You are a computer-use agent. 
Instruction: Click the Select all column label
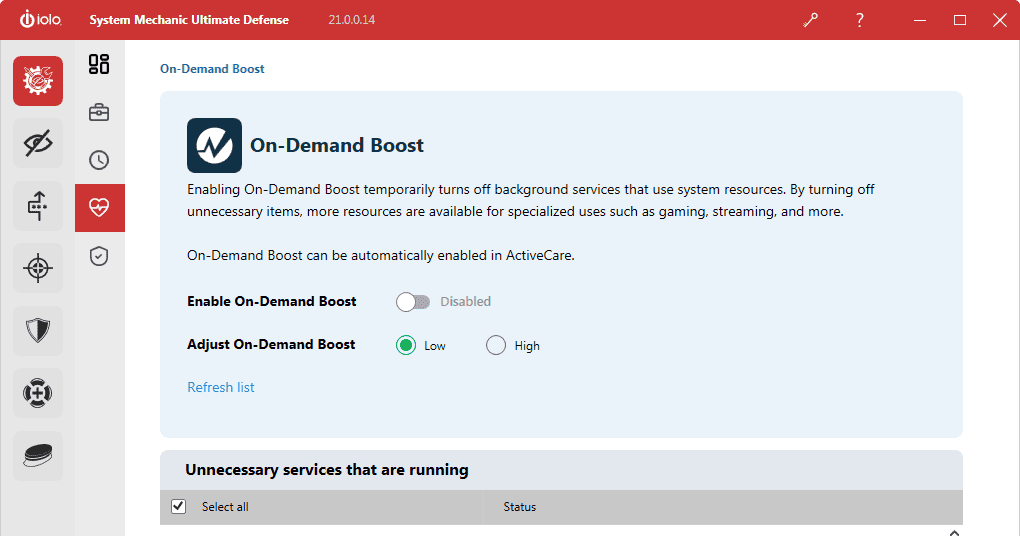click(225, 507)
